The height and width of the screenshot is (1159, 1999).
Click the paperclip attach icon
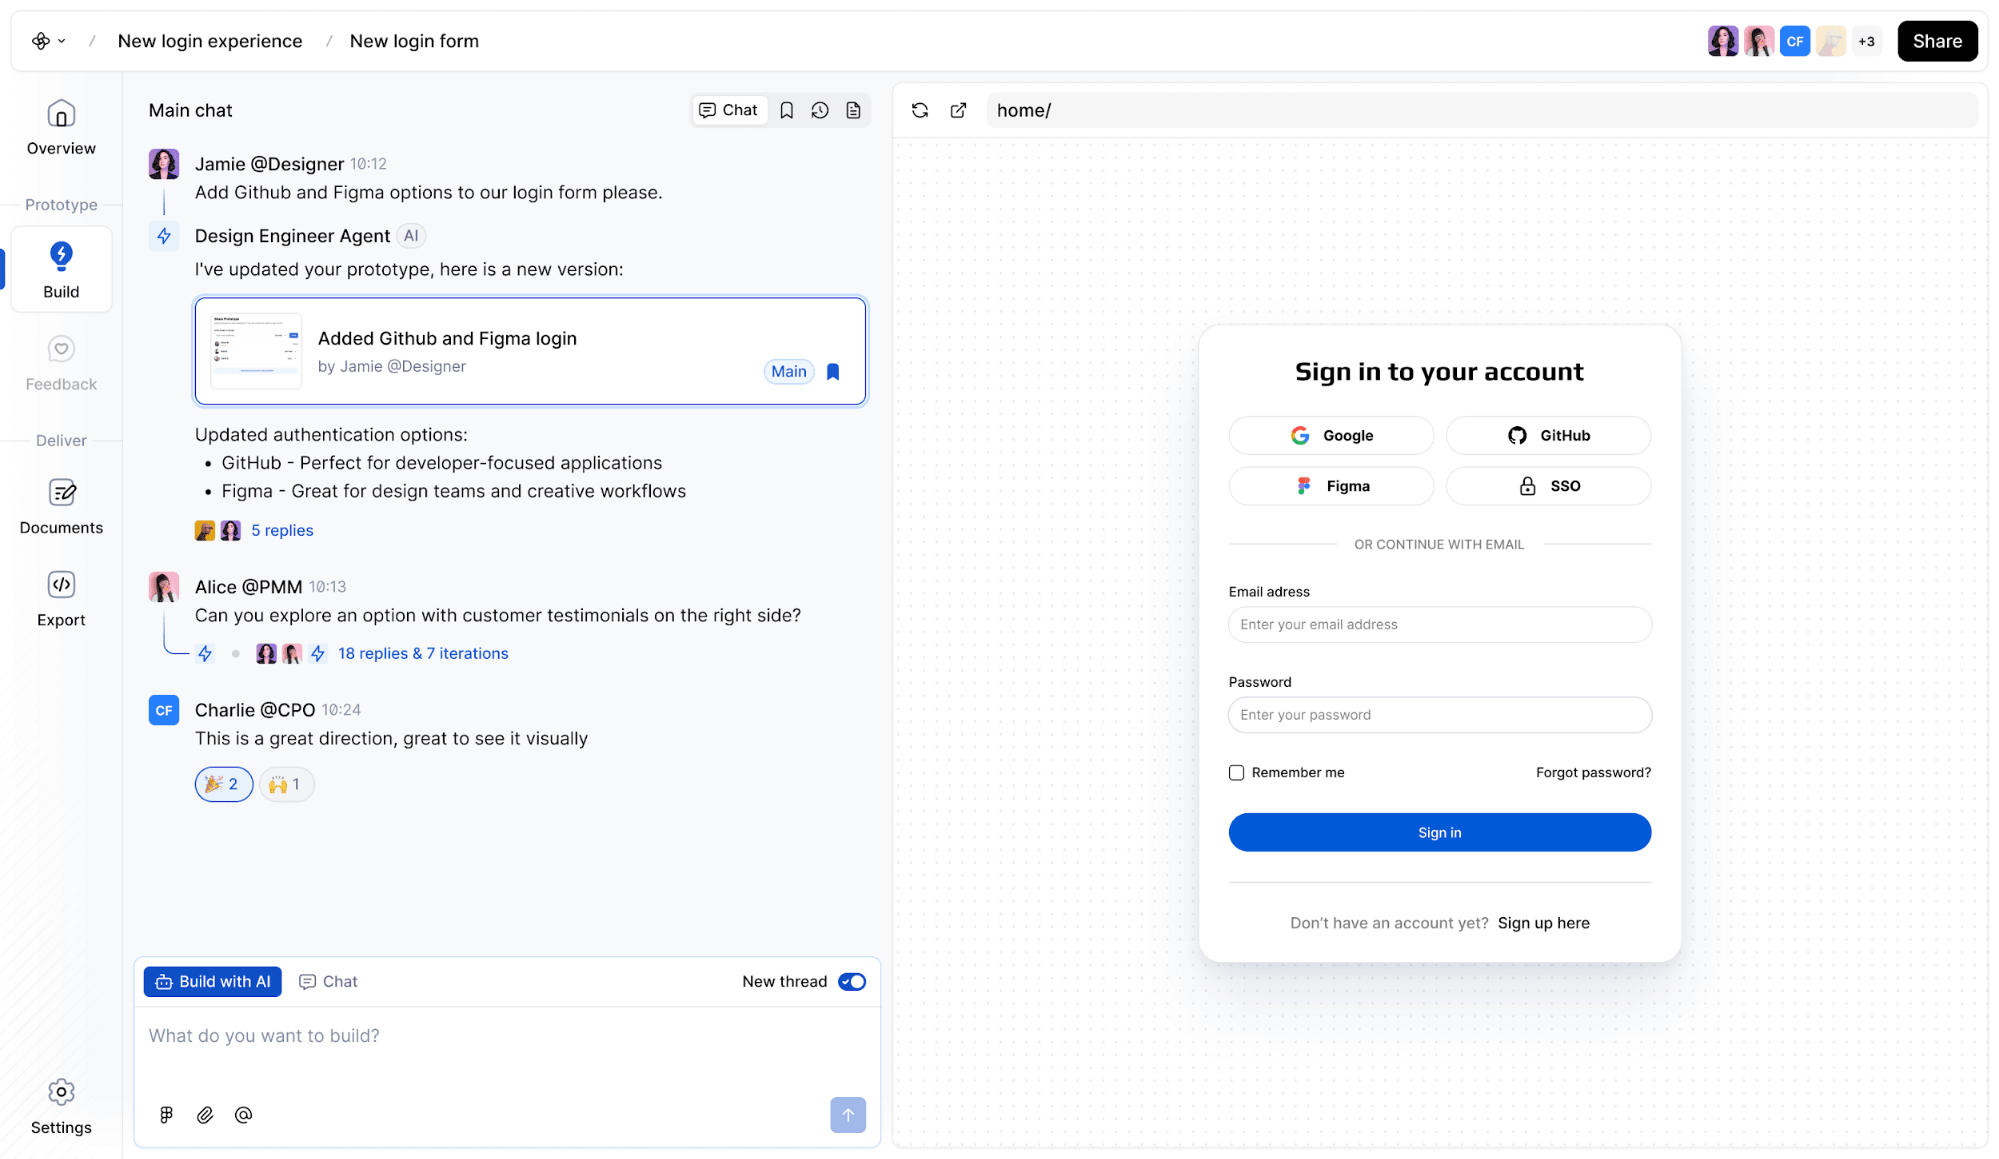(205, 1114)
